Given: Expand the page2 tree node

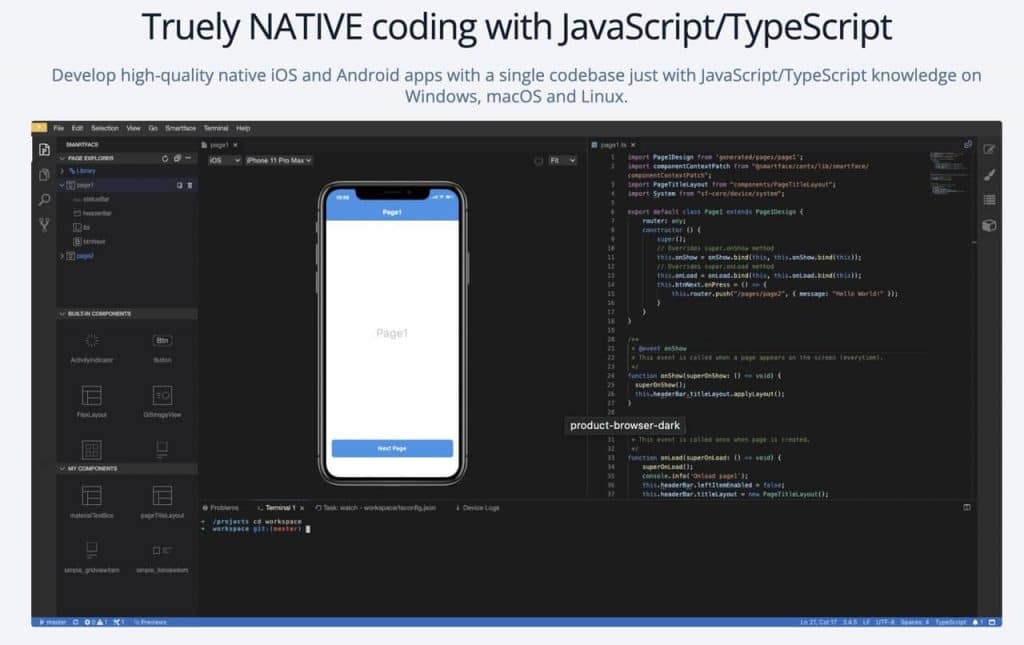Looking at the screenshot, I should [62, 256].
